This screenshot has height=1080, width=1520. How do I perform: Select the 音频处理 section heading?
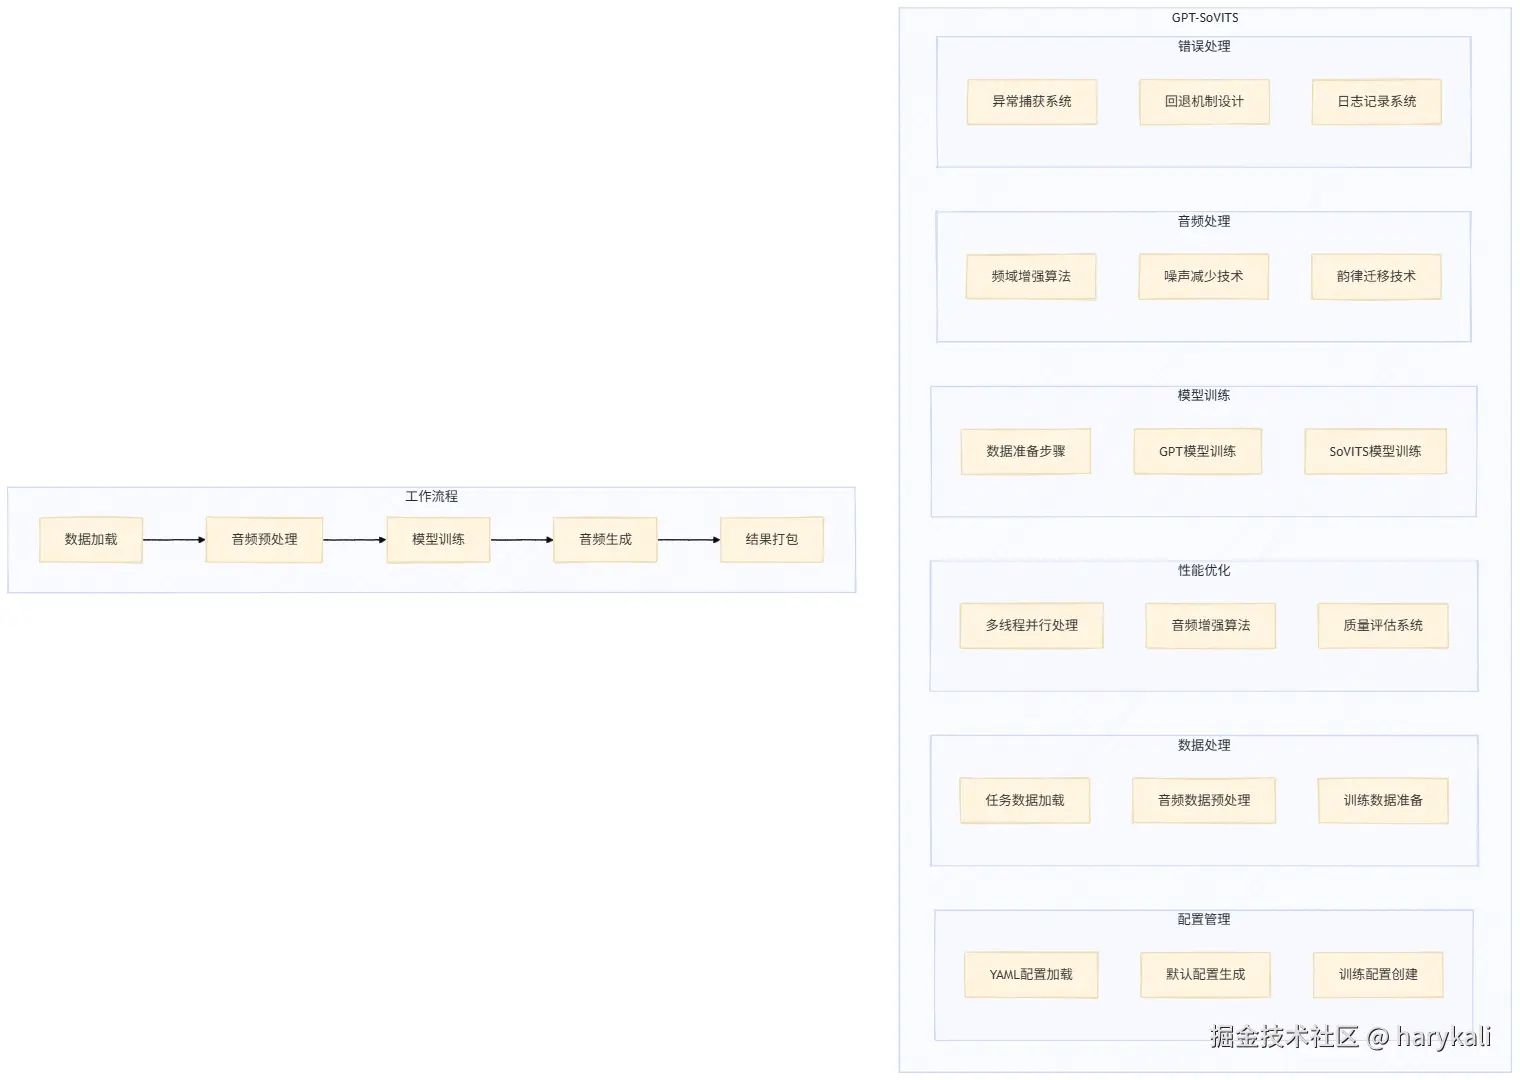(1204, 222)
